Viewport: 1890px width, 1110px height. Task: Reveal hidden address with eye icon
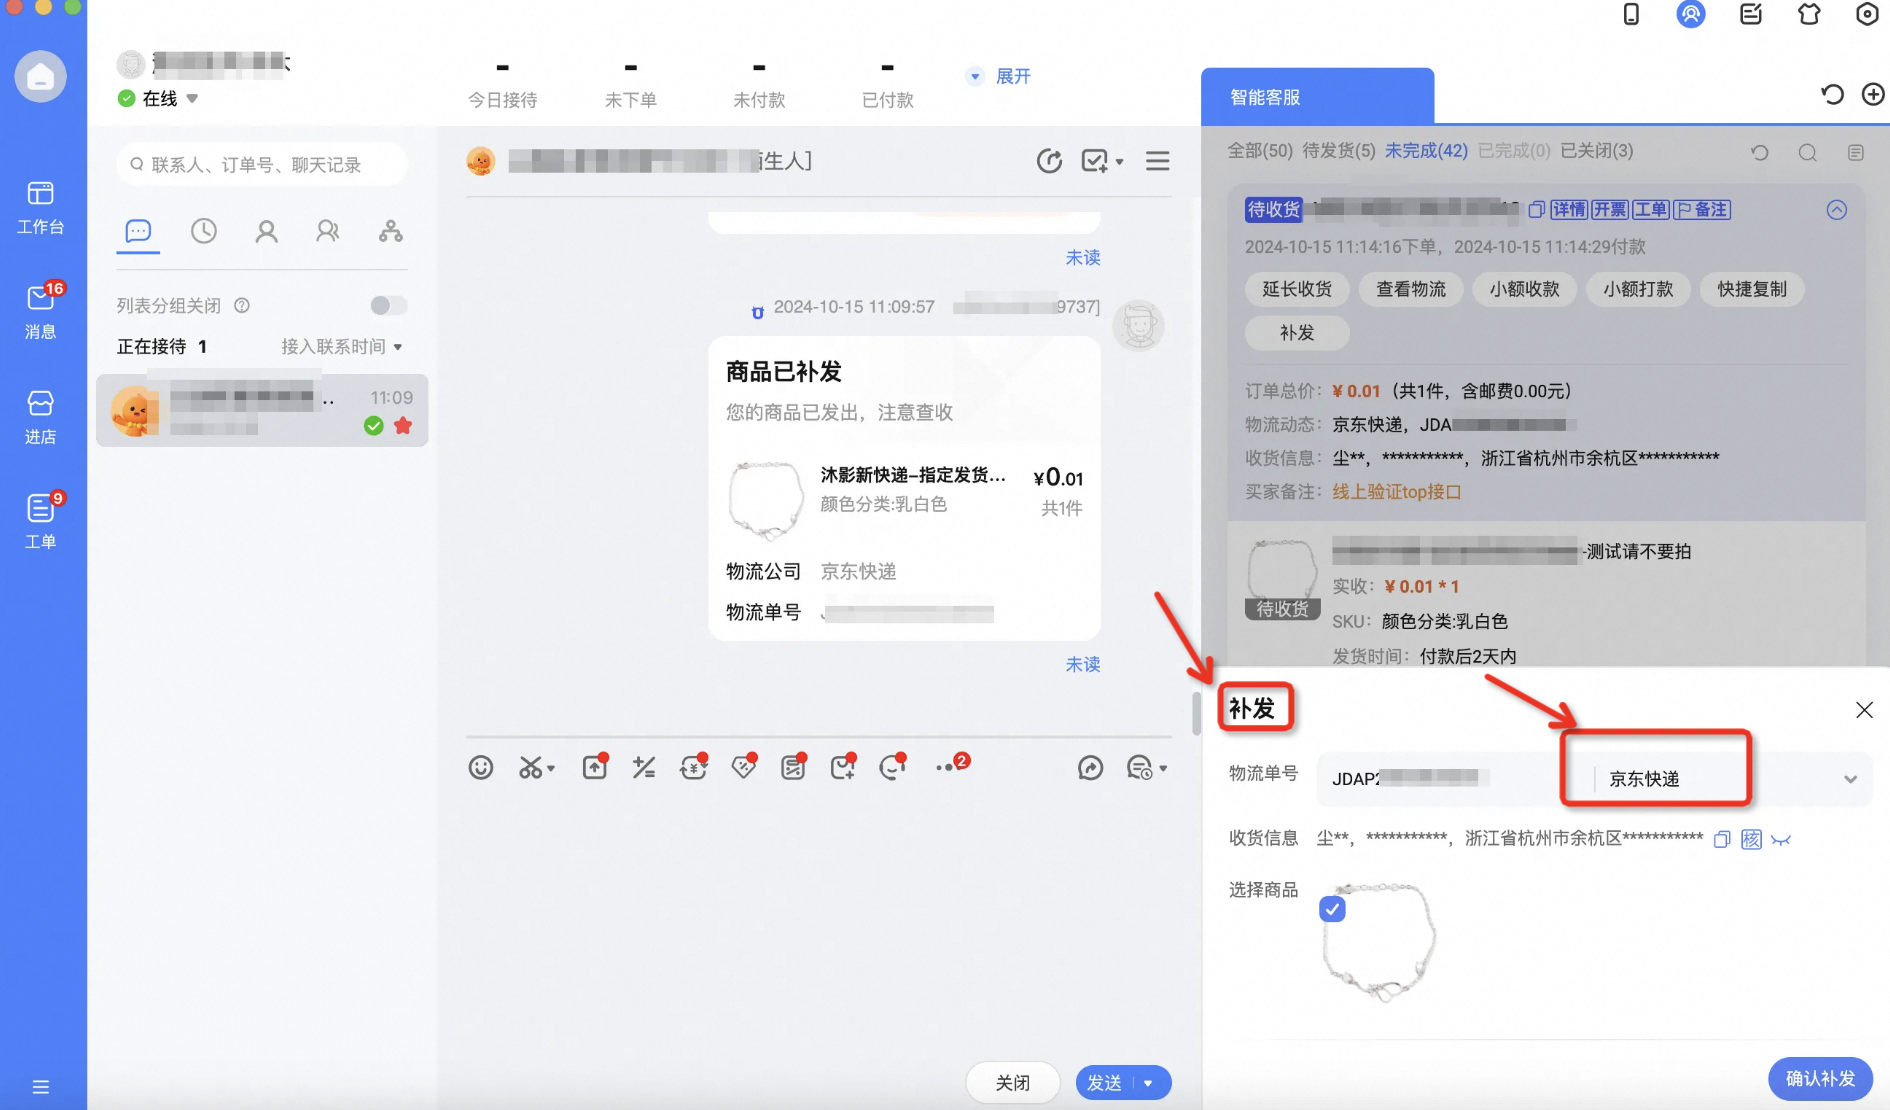pyautogui.click(x=1781, y=840)
